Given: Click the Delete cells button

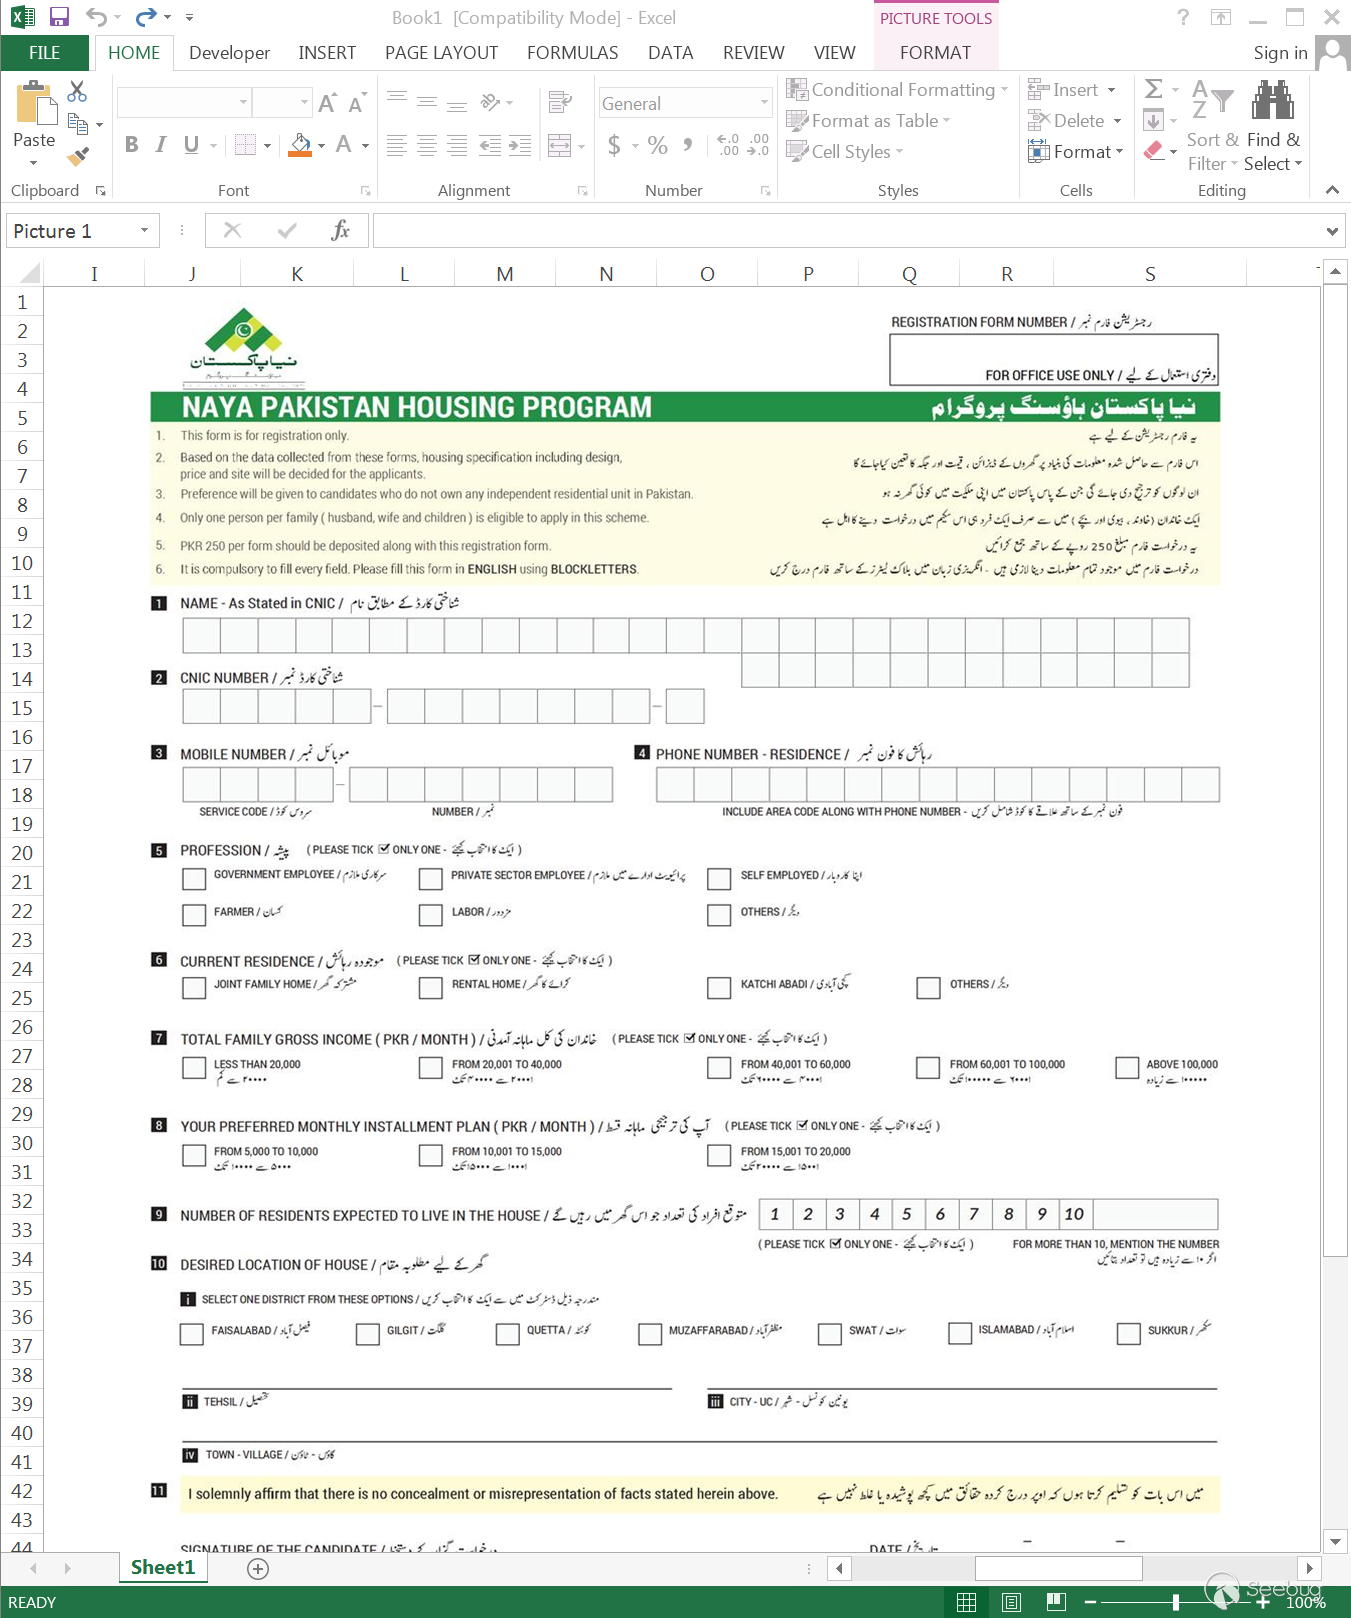Looking at the screenshot, I should tap(1074, 120).
